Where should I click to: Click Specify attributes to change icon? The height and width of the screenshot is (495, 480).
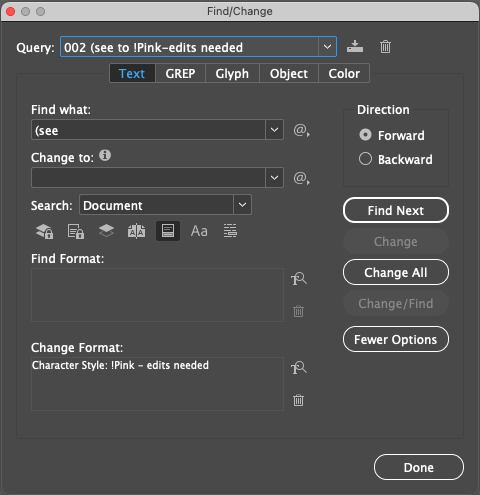point(299,368)
